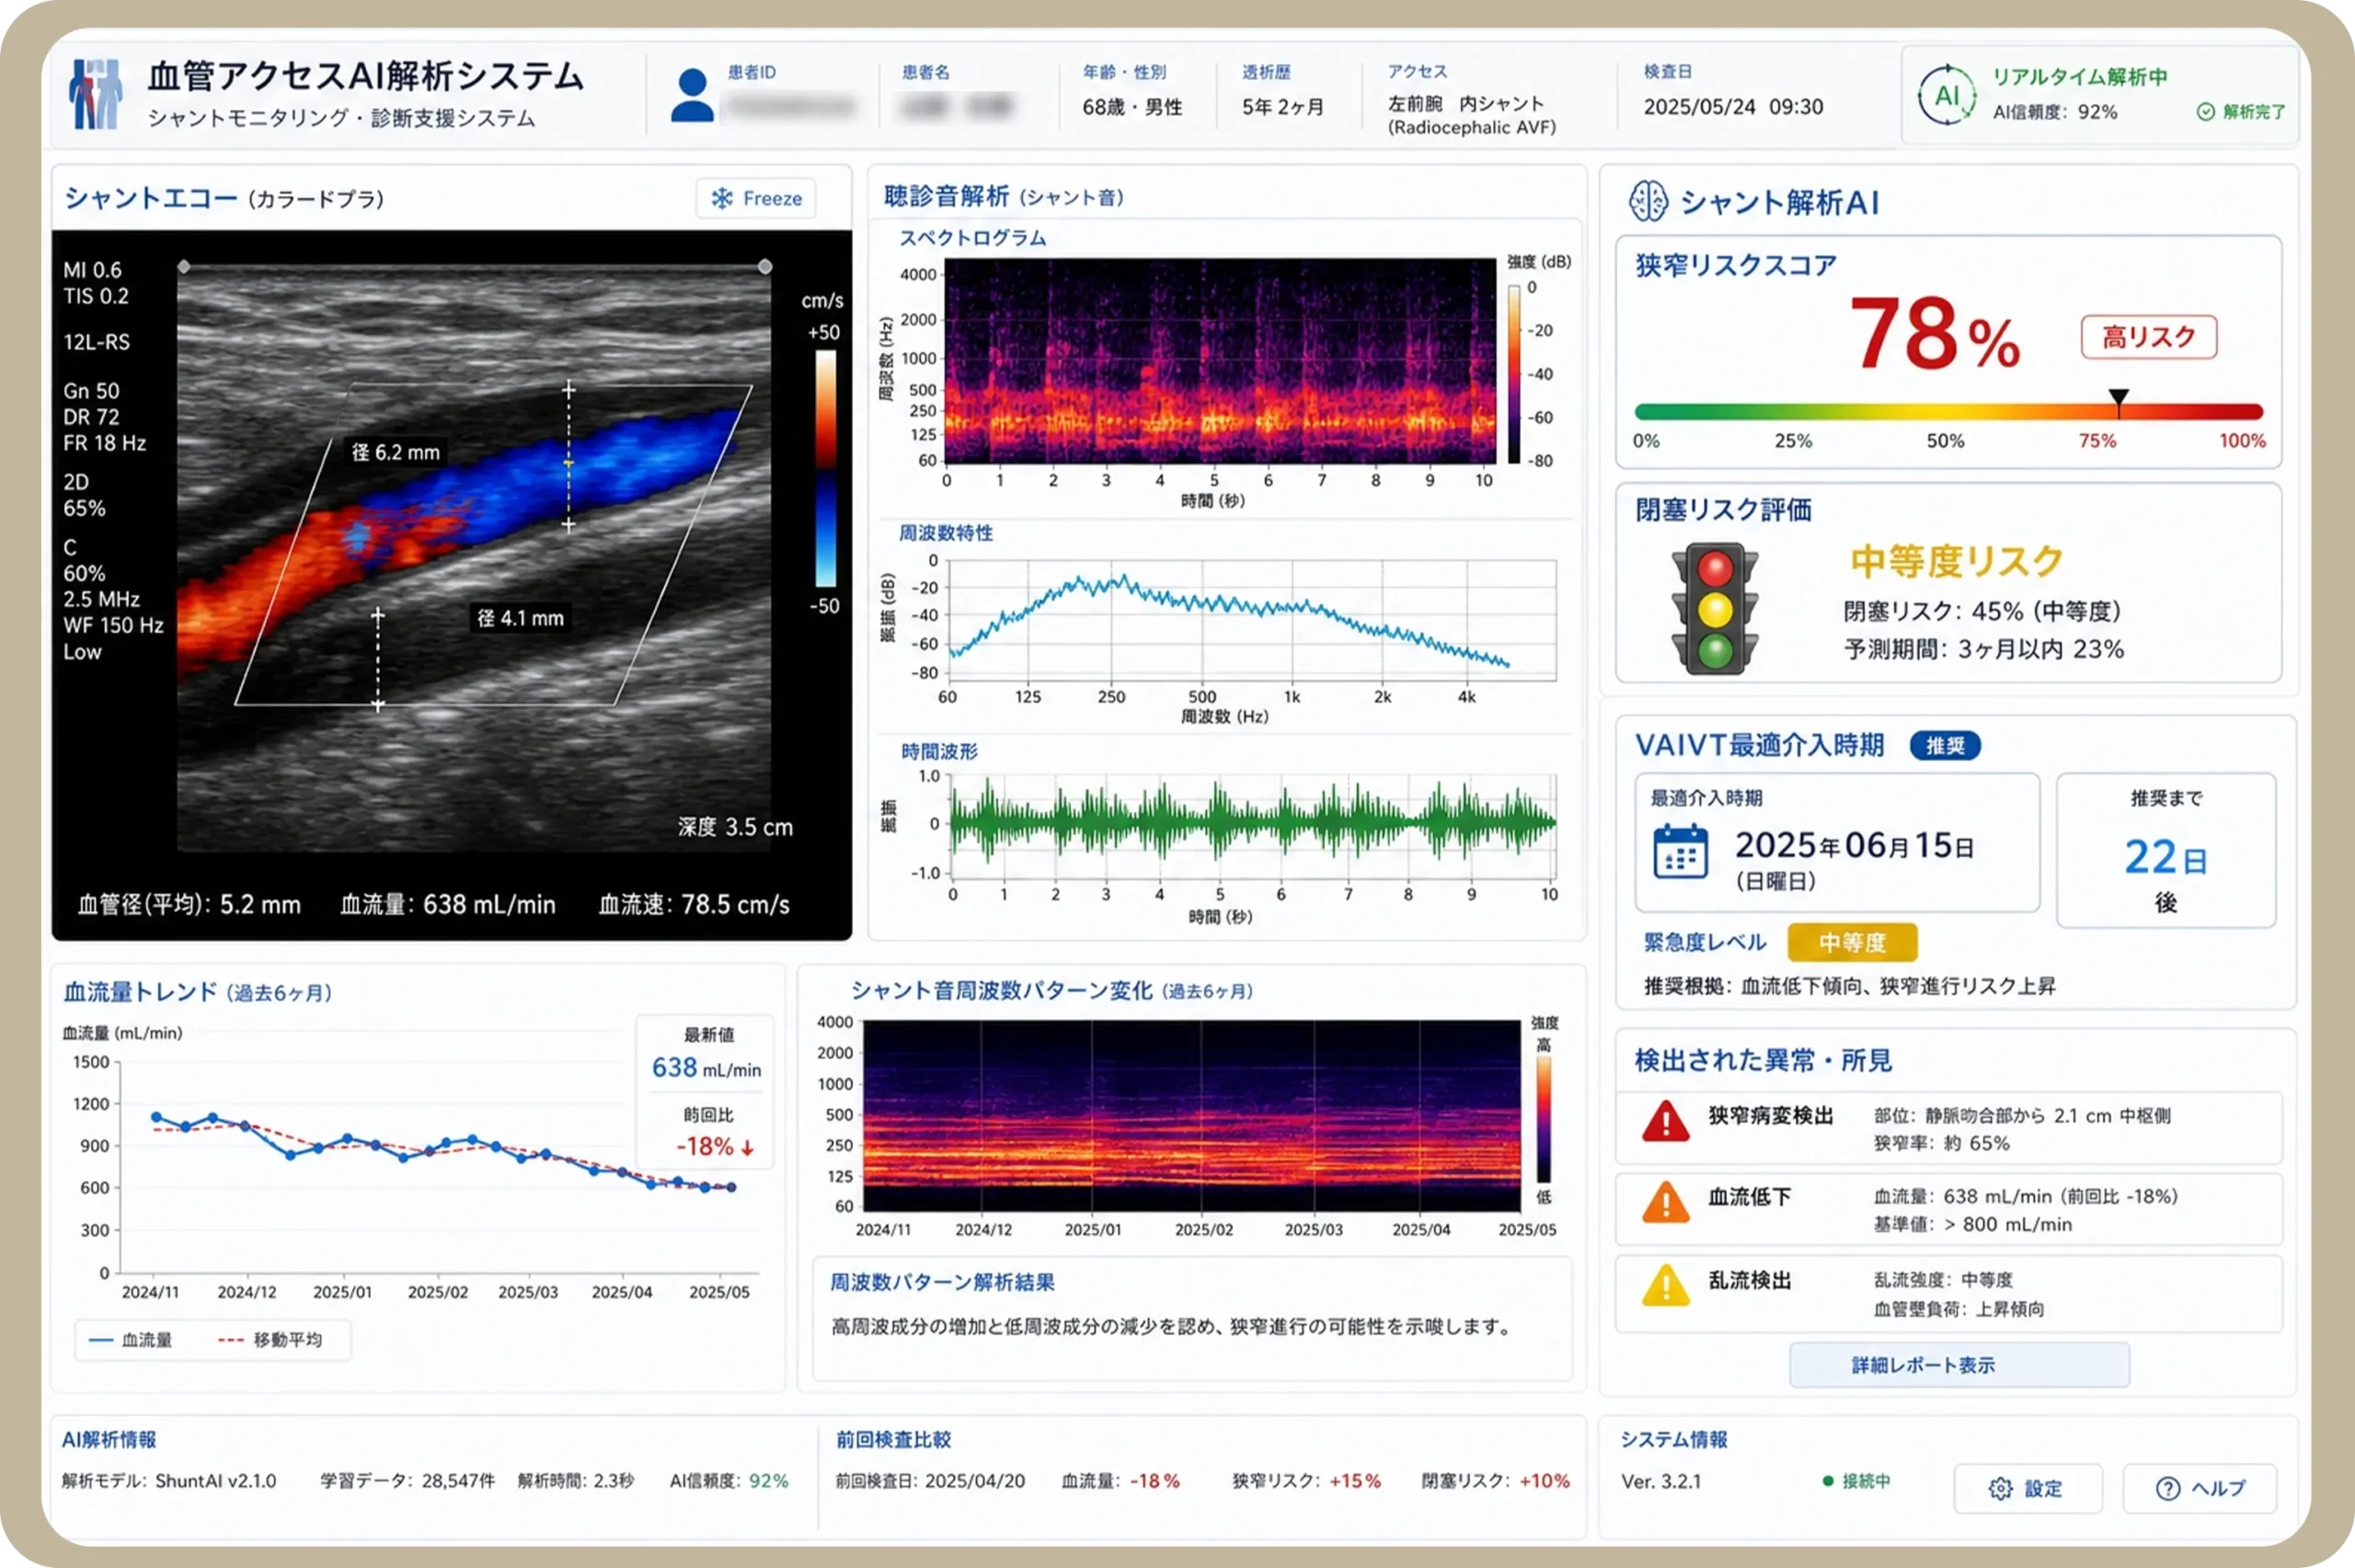The image size is (2355, 1568).
Task: Click the Freeze button on shunt echo
Action: point(755,198)
